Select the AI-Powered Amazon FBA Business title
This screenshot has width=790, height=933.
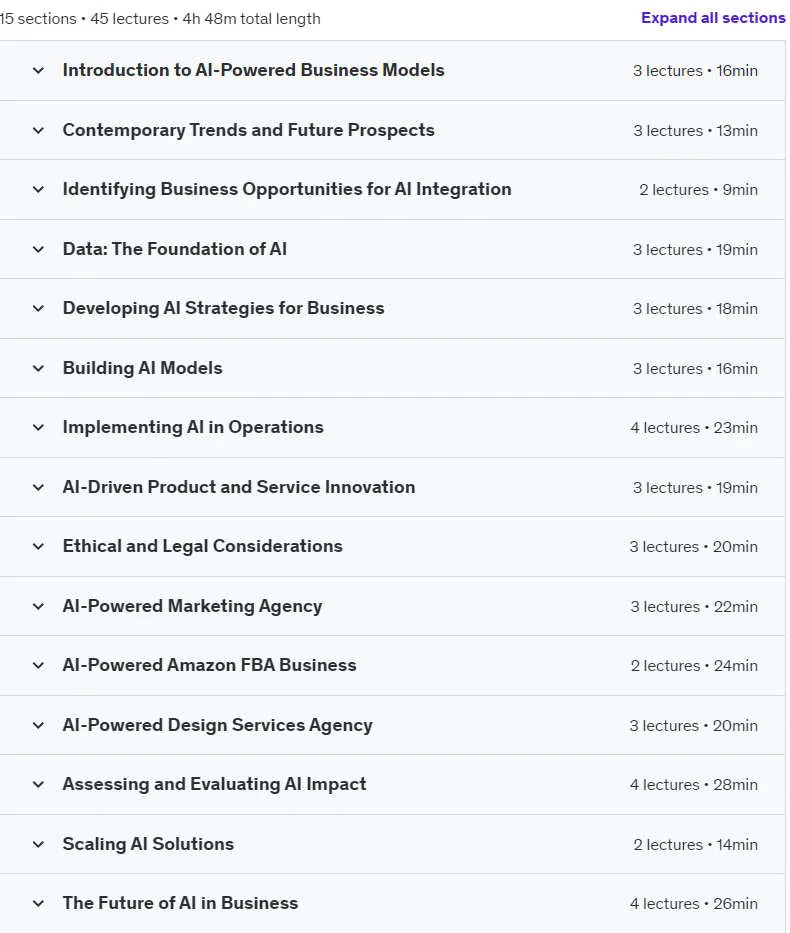tap(209, 665)
